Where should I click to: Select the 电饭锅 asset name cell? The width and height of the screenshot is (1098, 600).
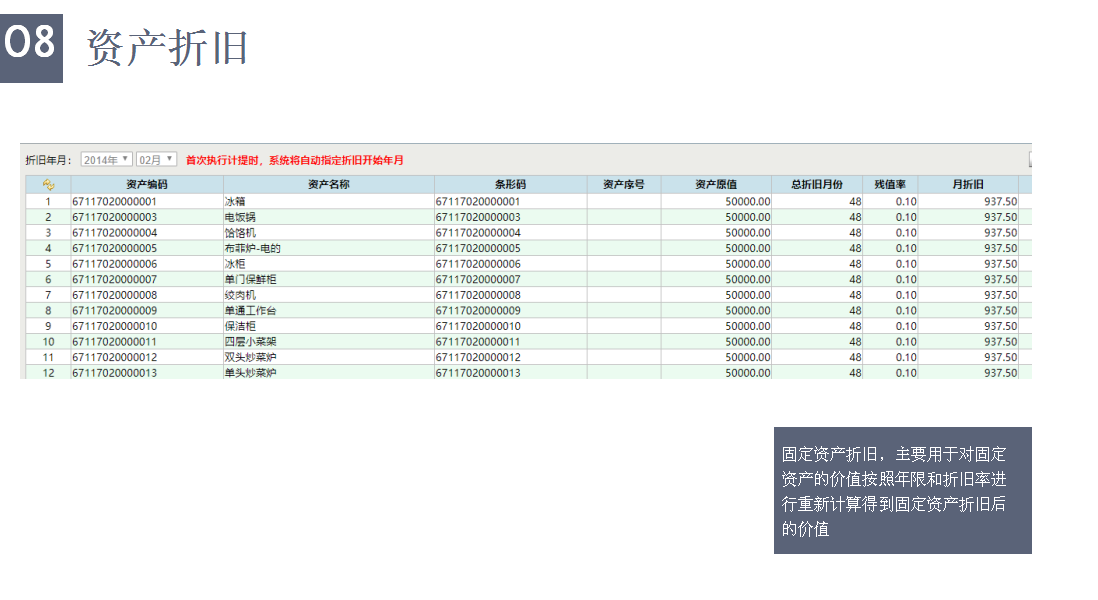click(x=240, y=217)
